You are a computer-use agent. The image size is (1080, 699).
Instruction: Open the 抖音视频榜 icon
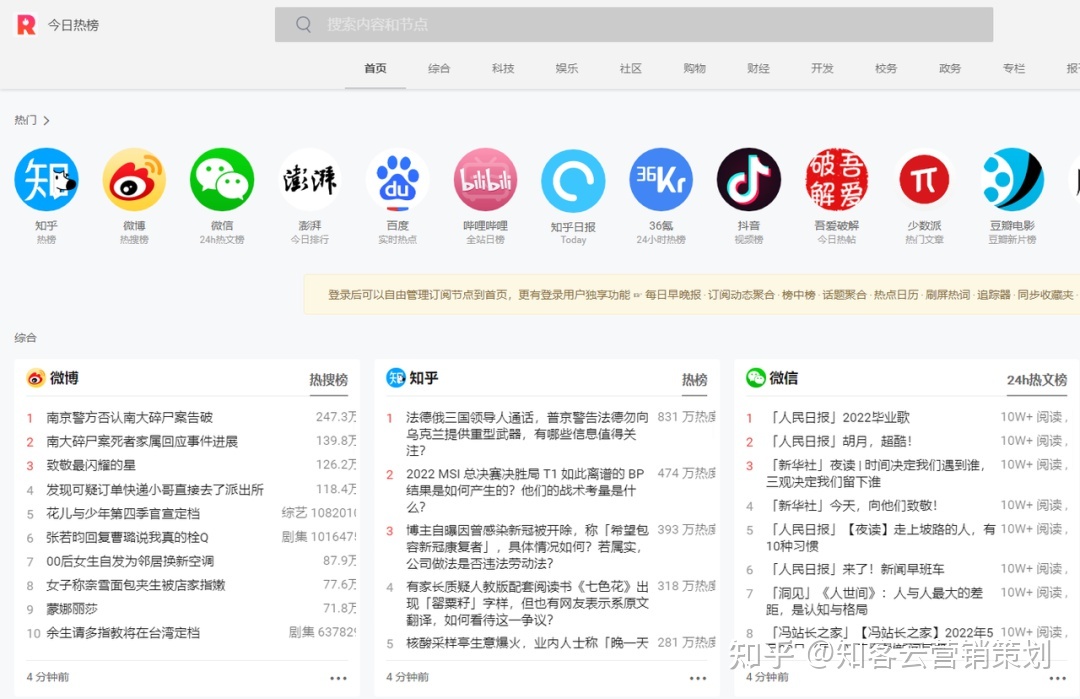(x=749, y=181)
